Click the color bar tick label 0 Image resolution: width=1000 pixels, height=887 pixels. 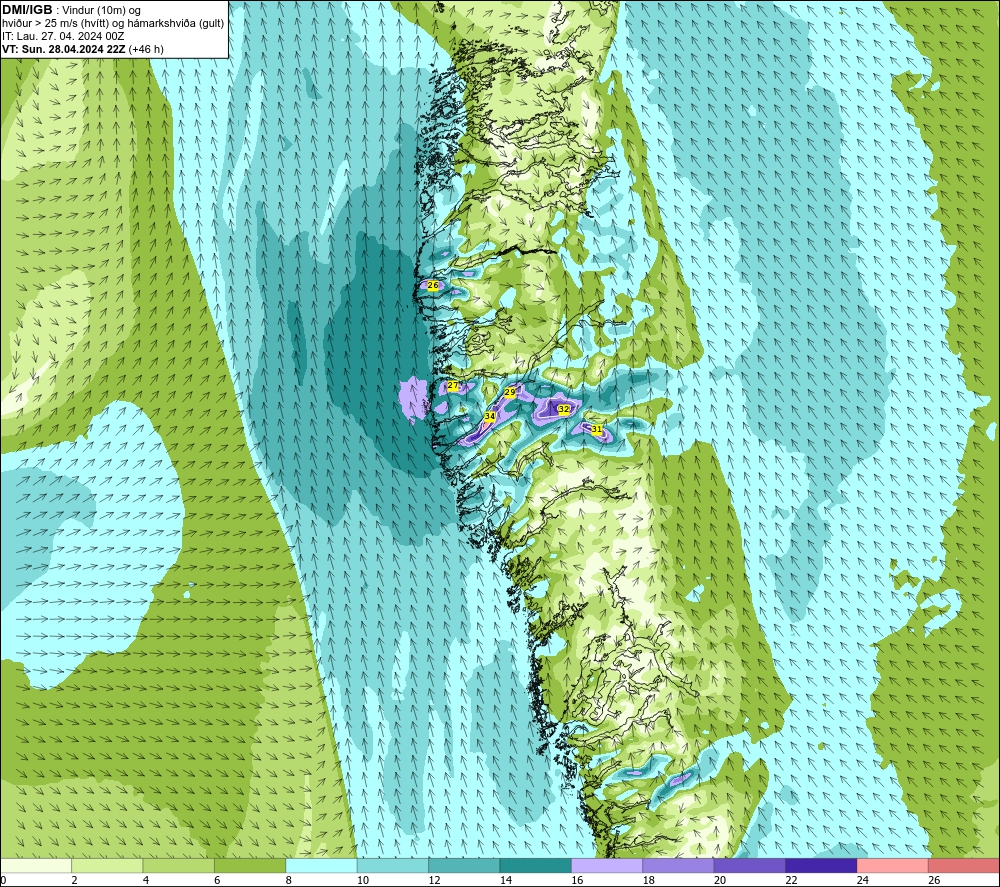3,880
